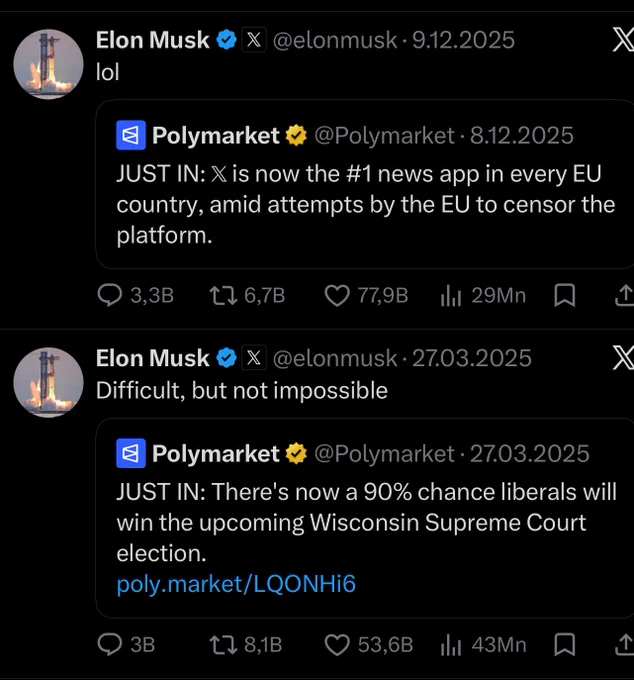
Task: Click Polymarket logo in the Wisconsin quoted tweet
Action: (131, 454)
